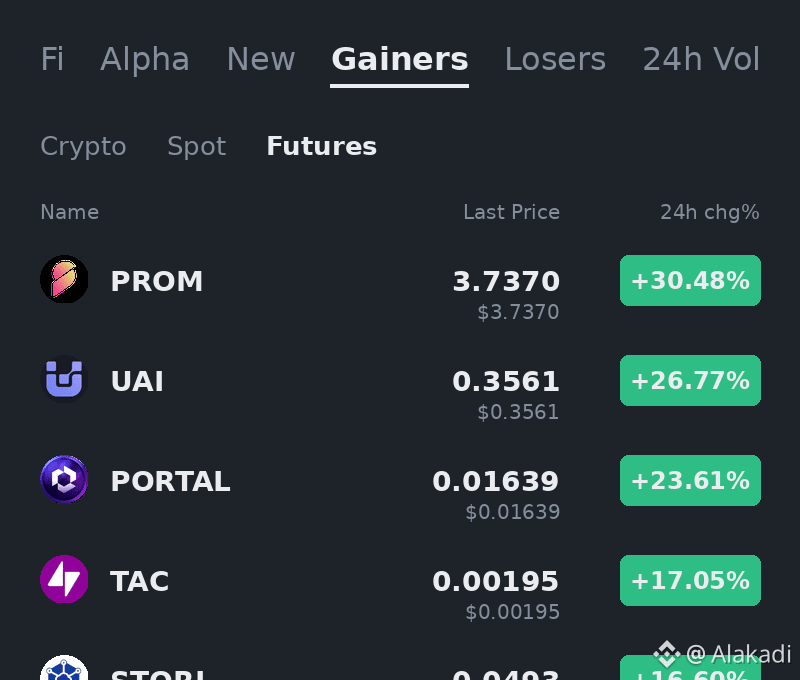The height and width of the screenshot is (680, 800).
Task: Select the Futures sub-tab
Action: 321,146
